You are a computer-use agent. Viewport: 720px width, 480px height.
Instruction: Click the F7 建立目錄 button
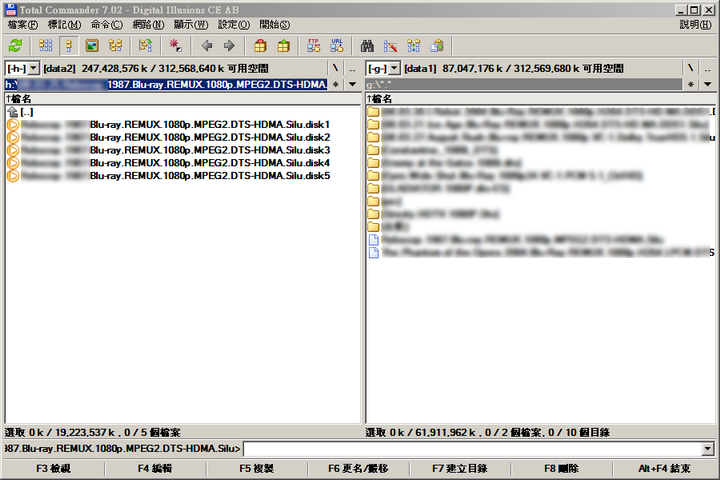tap(460, 469)
